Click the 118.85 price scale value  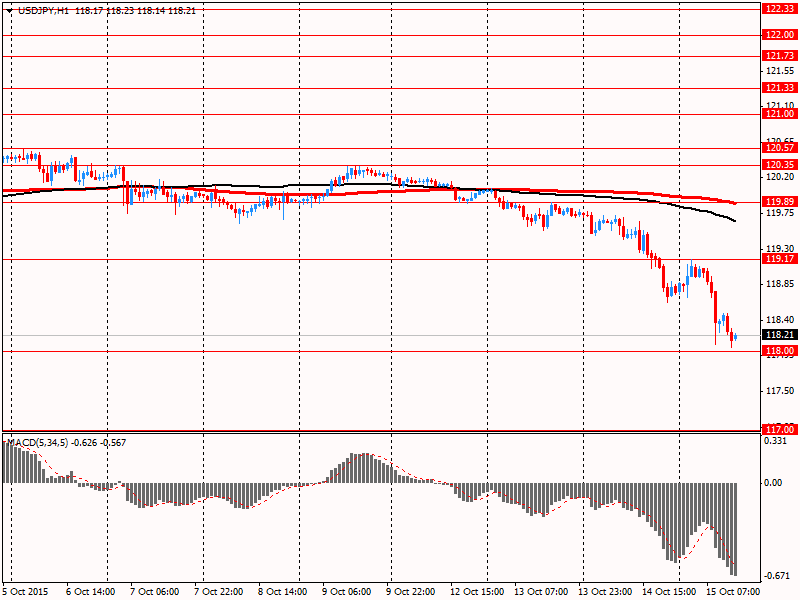click(780, 284)
